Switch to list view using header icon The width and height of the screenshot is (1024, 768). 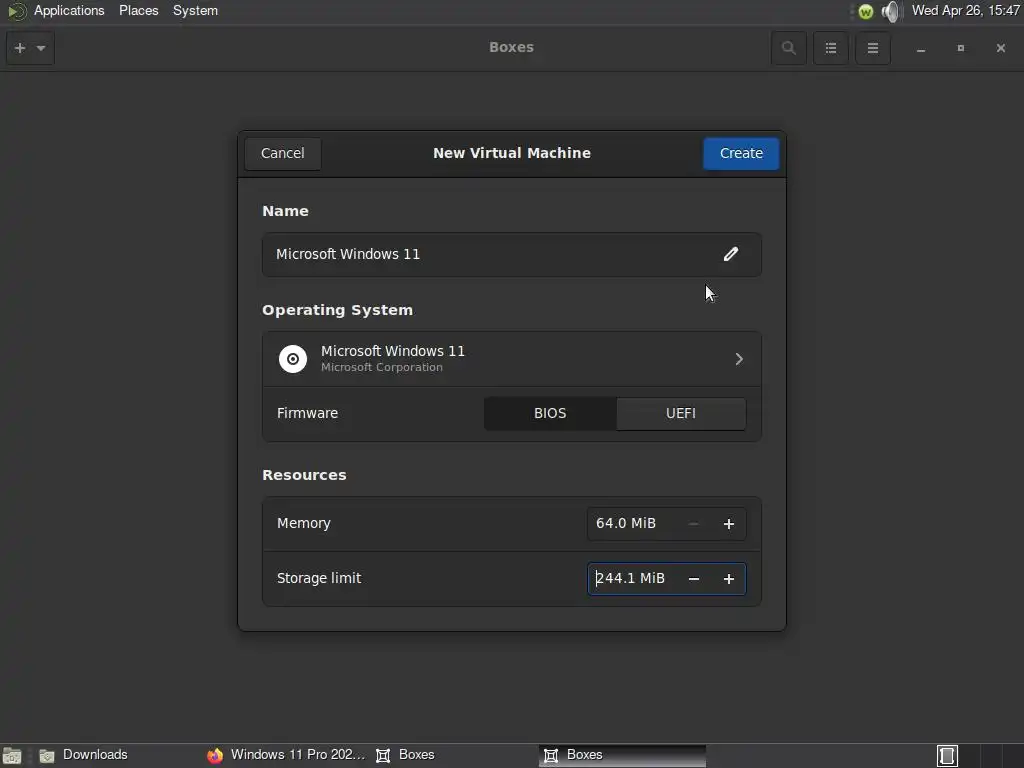click(831, 48)
